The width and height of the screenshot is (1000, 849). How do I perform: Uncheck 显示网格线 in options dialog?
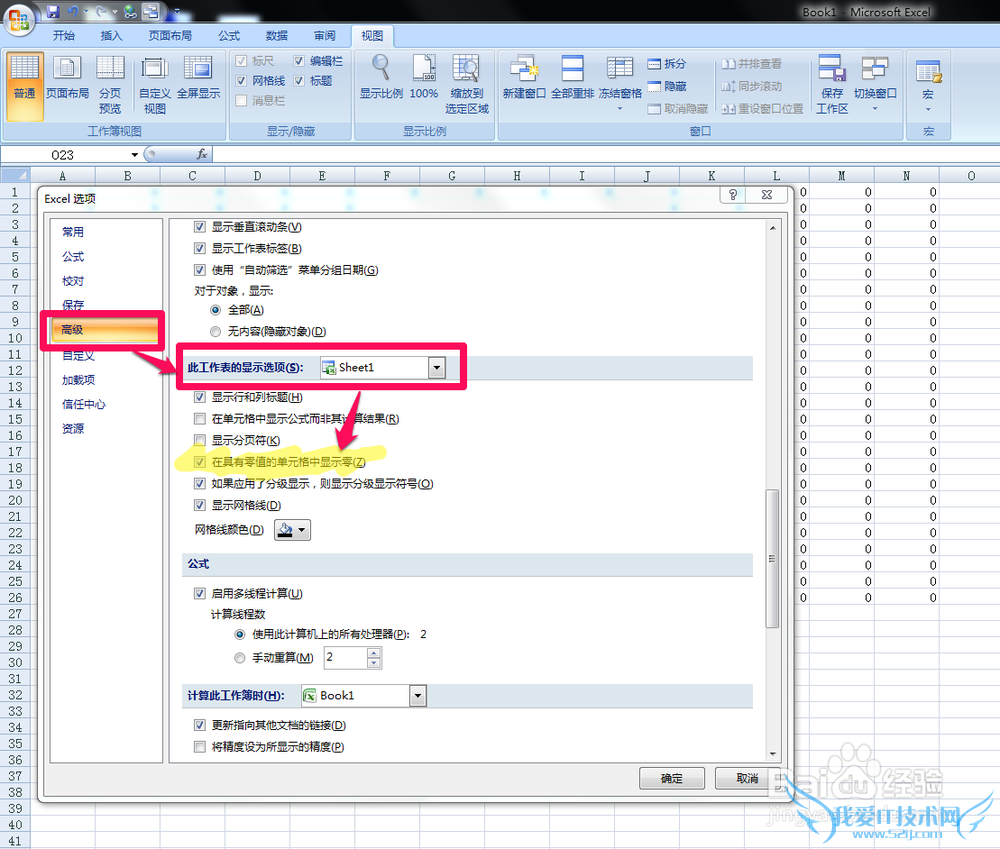tap(200, 505)
